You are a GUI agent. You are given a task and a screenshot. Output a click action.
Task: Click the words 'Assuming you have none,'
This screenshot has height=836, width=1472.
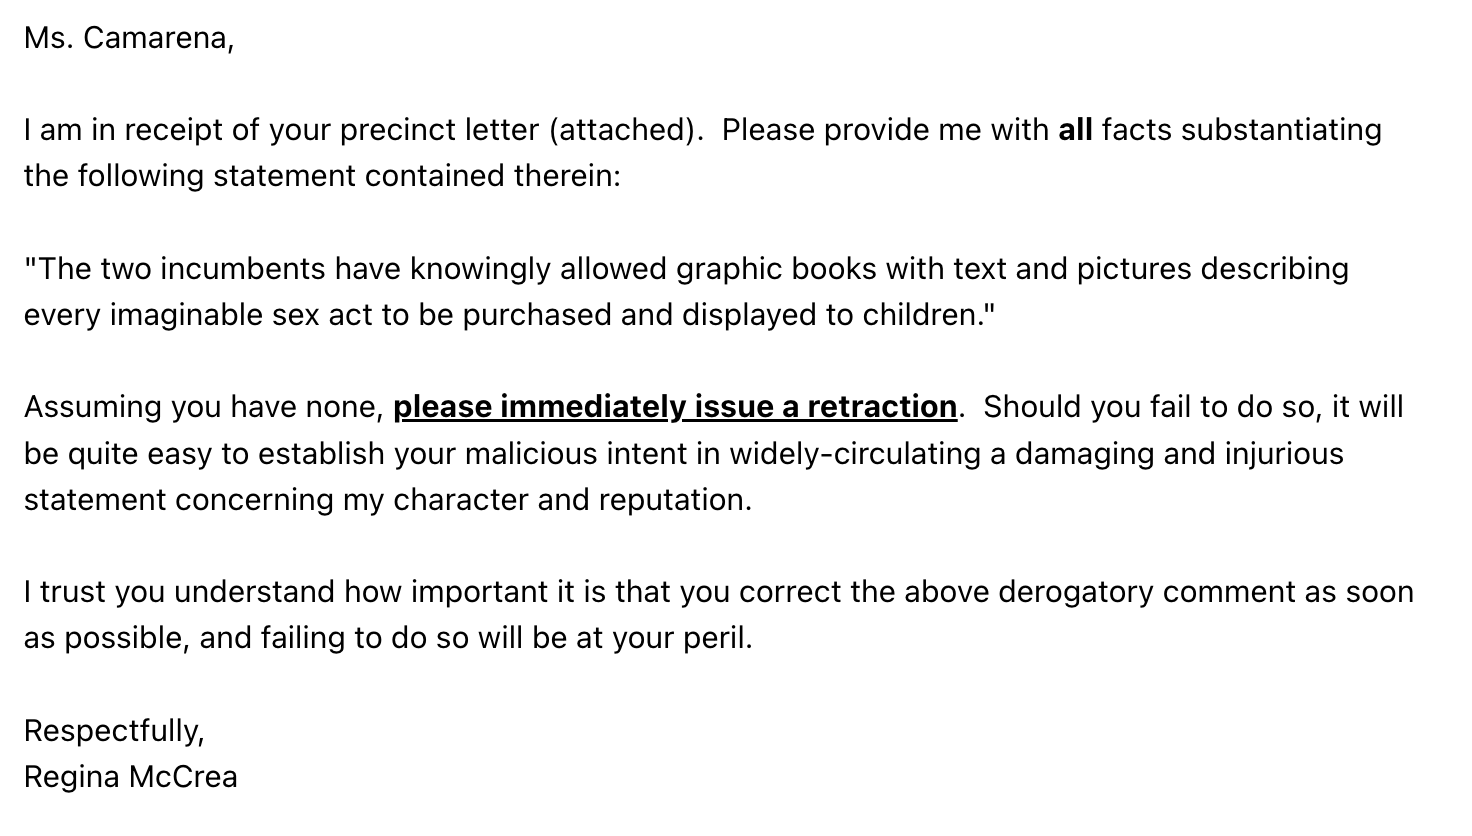204,407
